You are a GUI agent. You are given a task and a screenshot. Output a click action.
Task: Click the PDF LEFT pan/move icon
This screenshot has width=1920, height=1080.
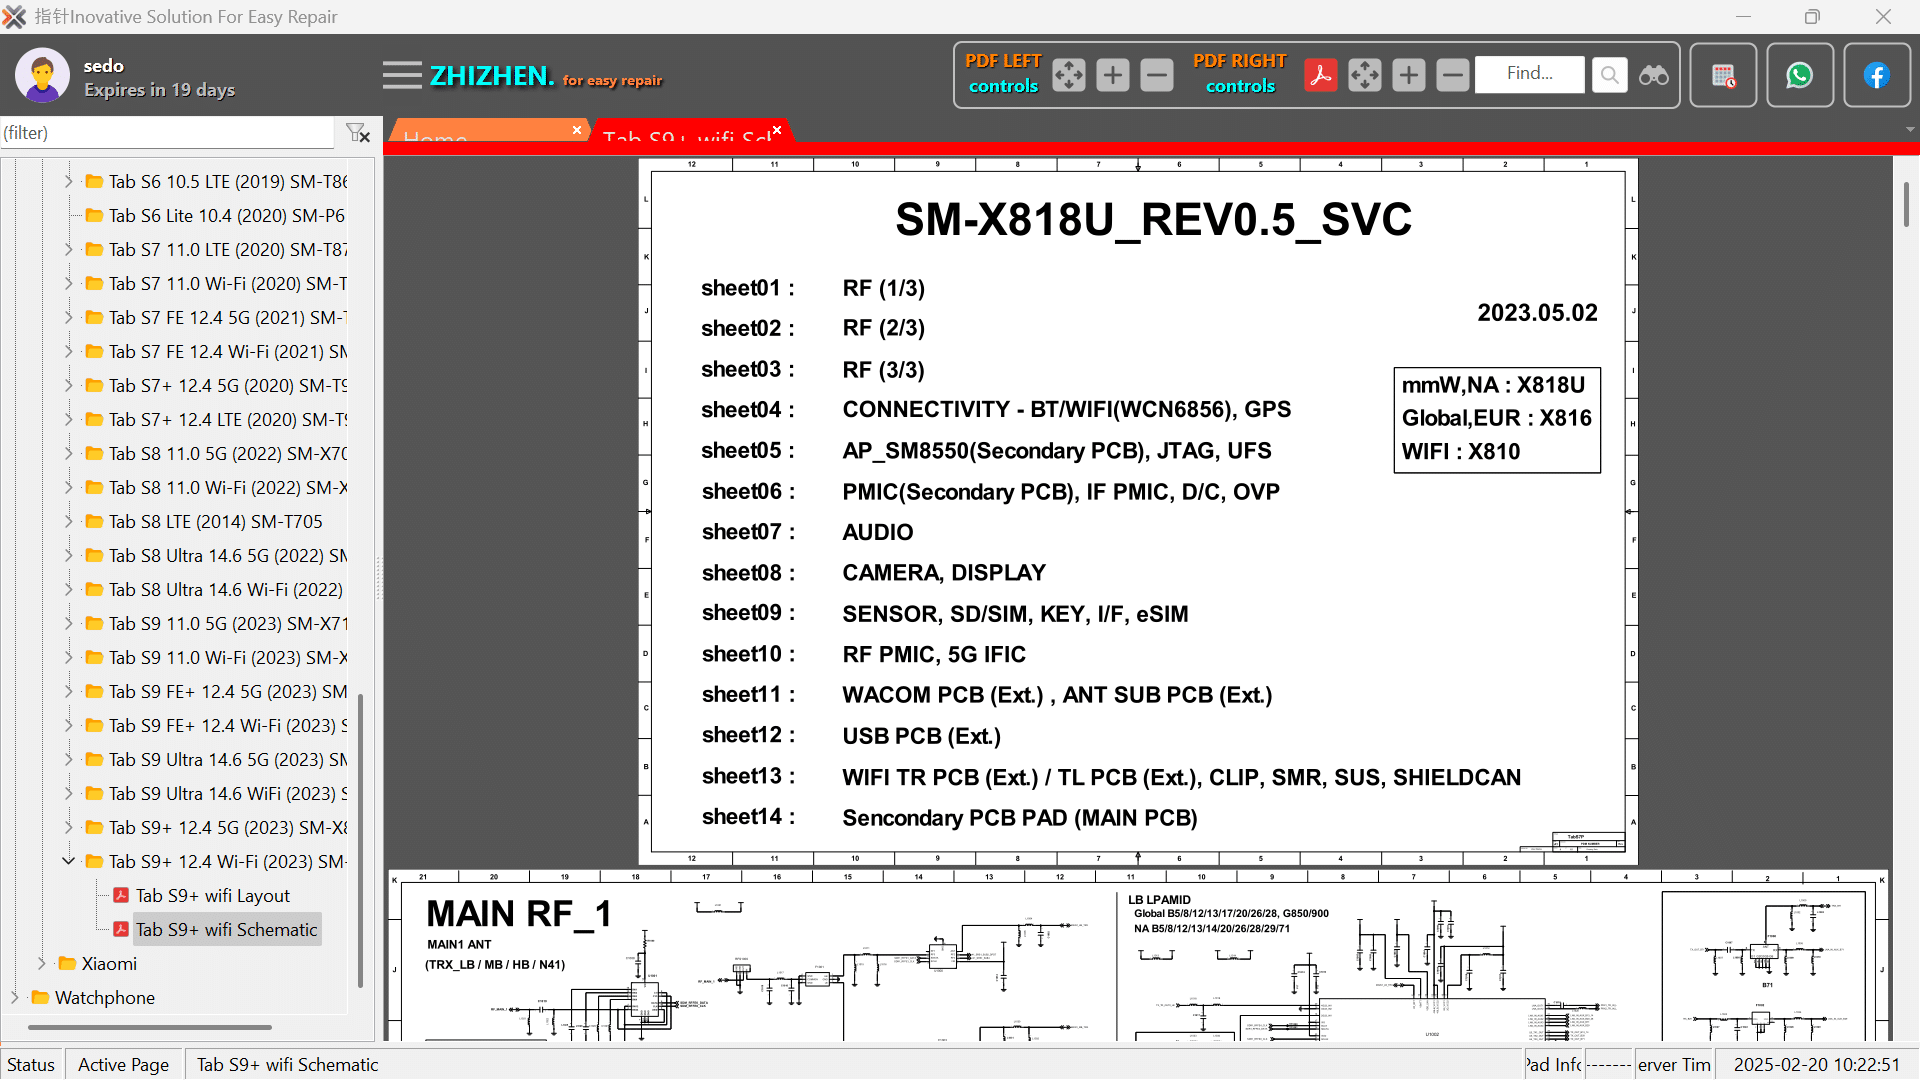pos(1068,75)
